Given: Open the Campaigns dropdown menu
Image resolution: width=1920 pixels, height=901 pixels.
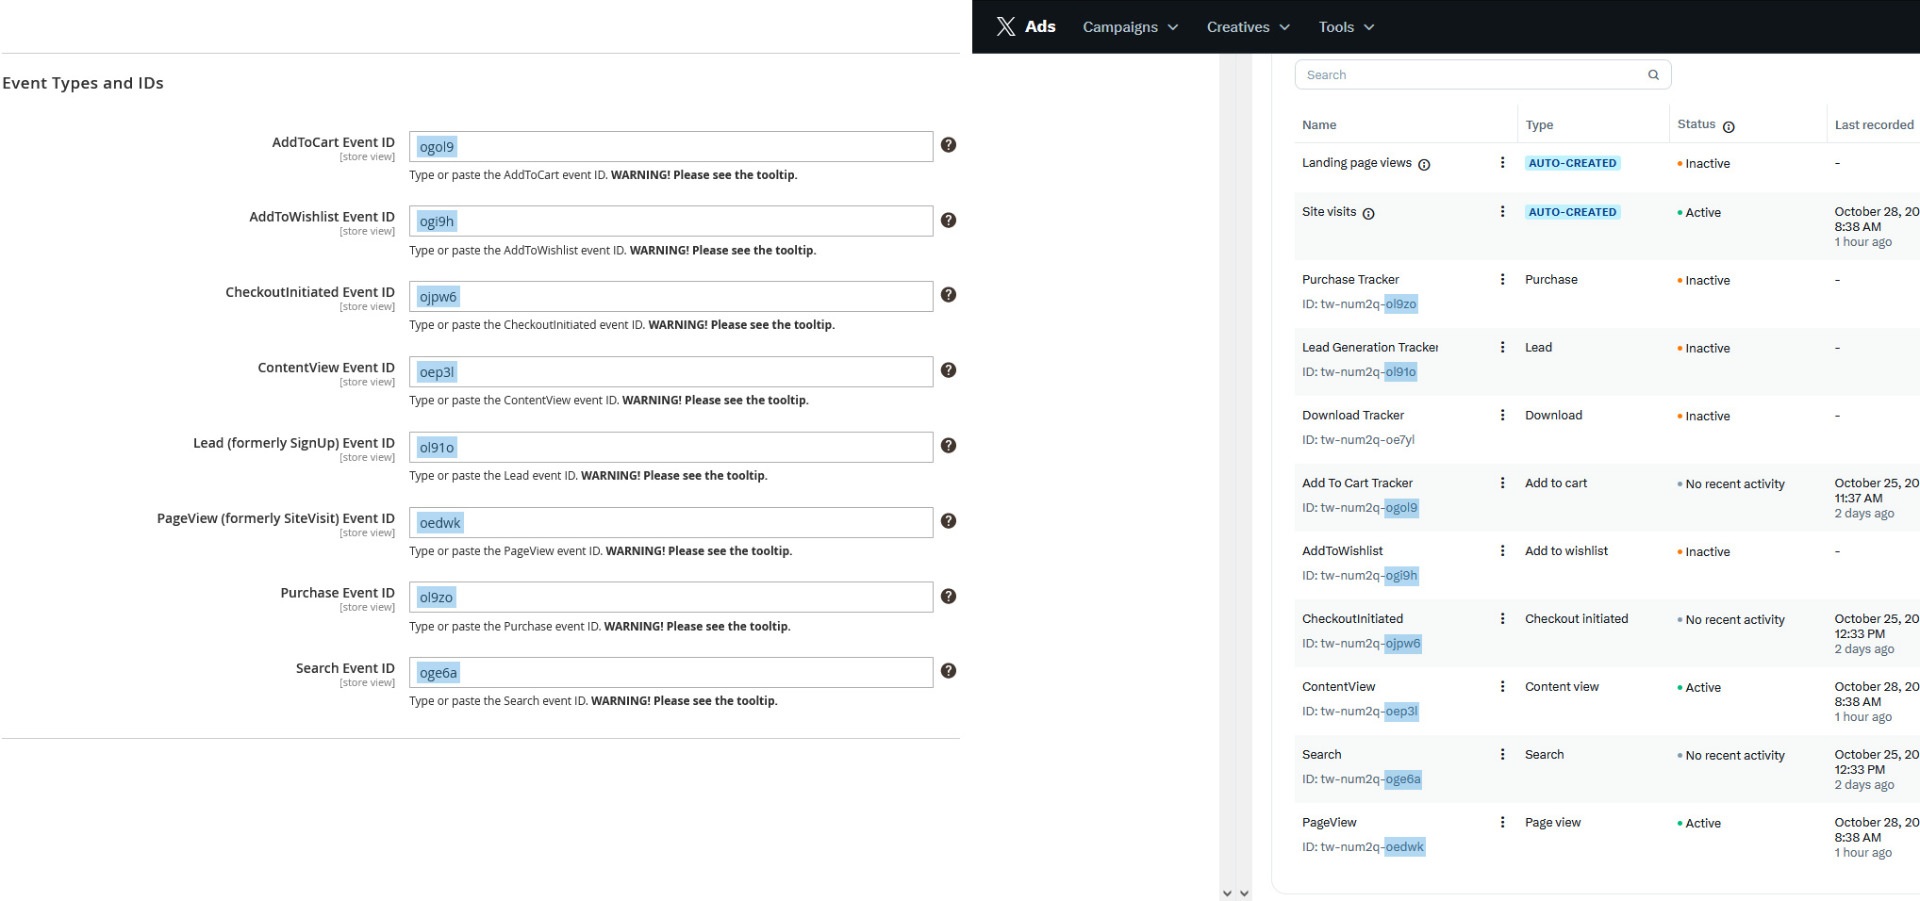Looking at the screenshot, I should pos(1130,27).
